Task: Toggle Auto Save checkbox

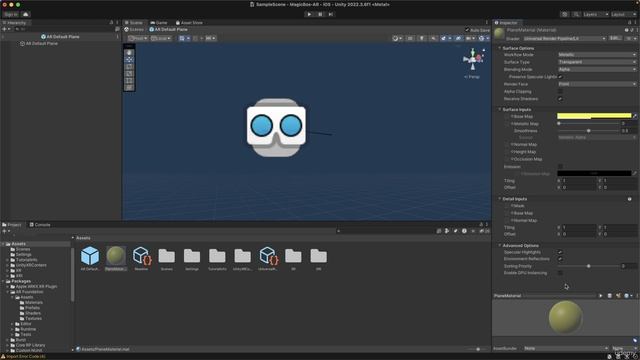Action: [467, 30]
